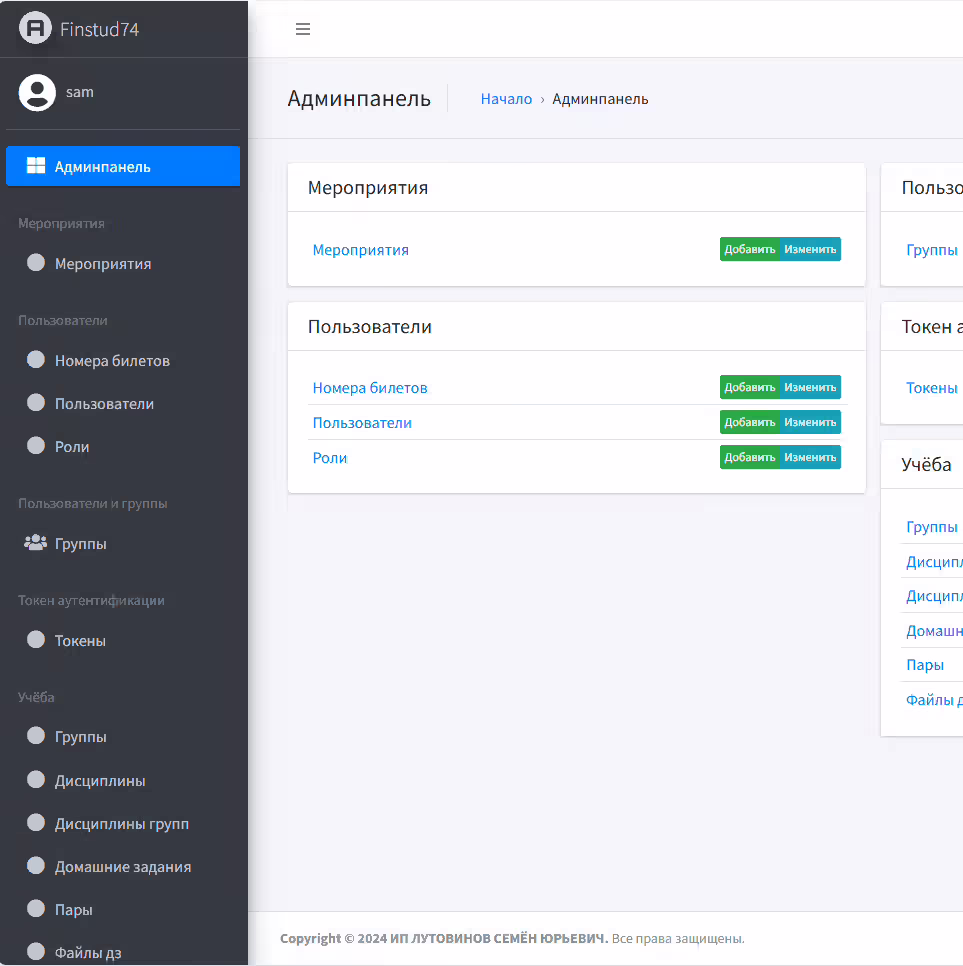The width and height of the screenshot is (963, 966).
Task: Click Добавить button in Пользователи row
Action: pyautogui.click(x=749, y=423)
